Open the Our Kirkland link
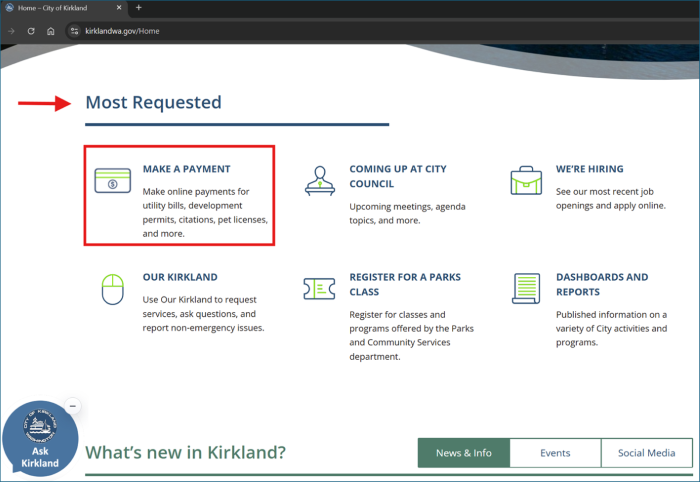This screenshot has height=482, width=700. tap(180, 277)
